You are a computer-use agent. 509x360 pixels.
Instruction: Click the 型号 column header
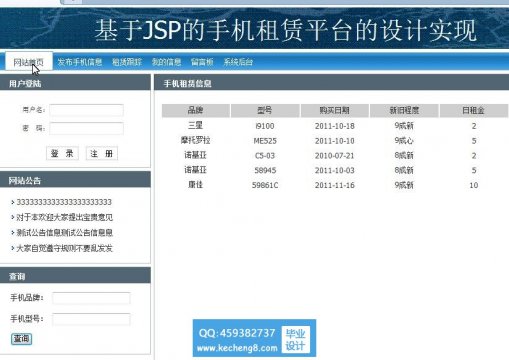click(x=265, y=110)
